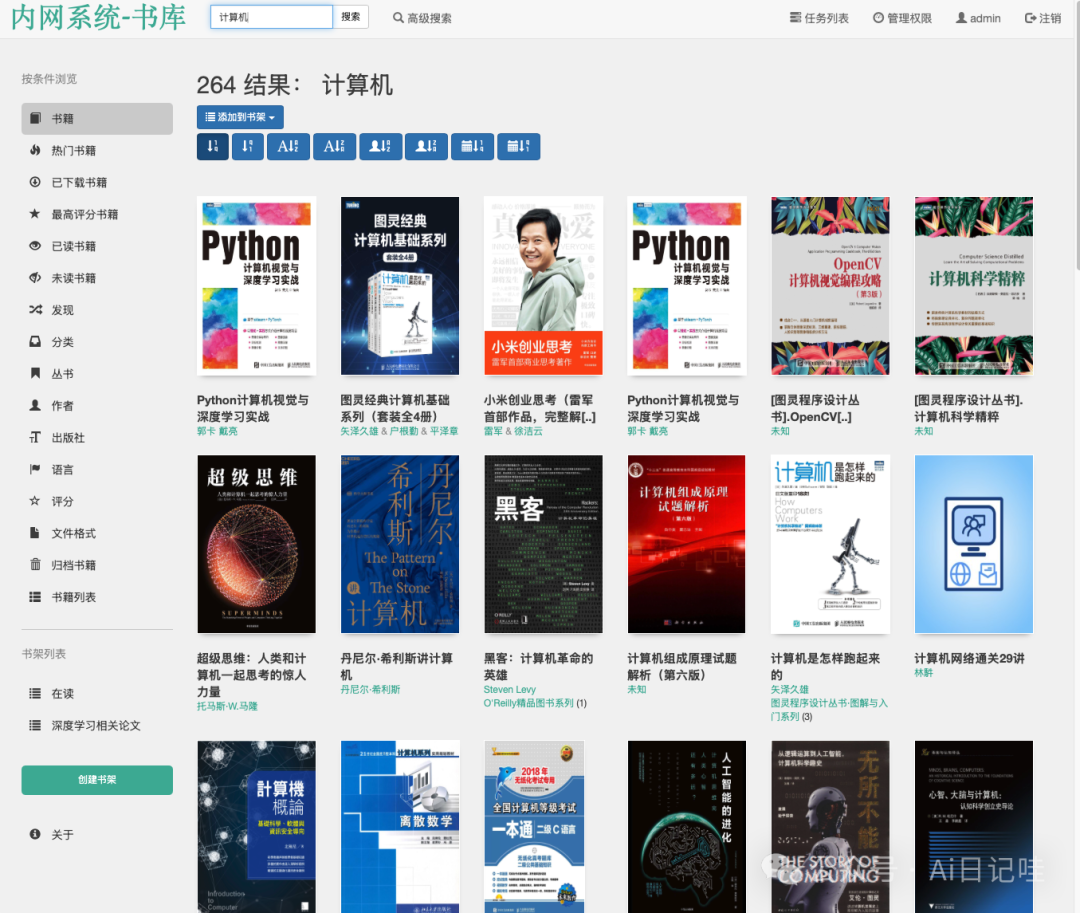This screenshot has height=913, width=1080.
Task: Open 最高评分书籍 top rated books
Action: (97, 214)
